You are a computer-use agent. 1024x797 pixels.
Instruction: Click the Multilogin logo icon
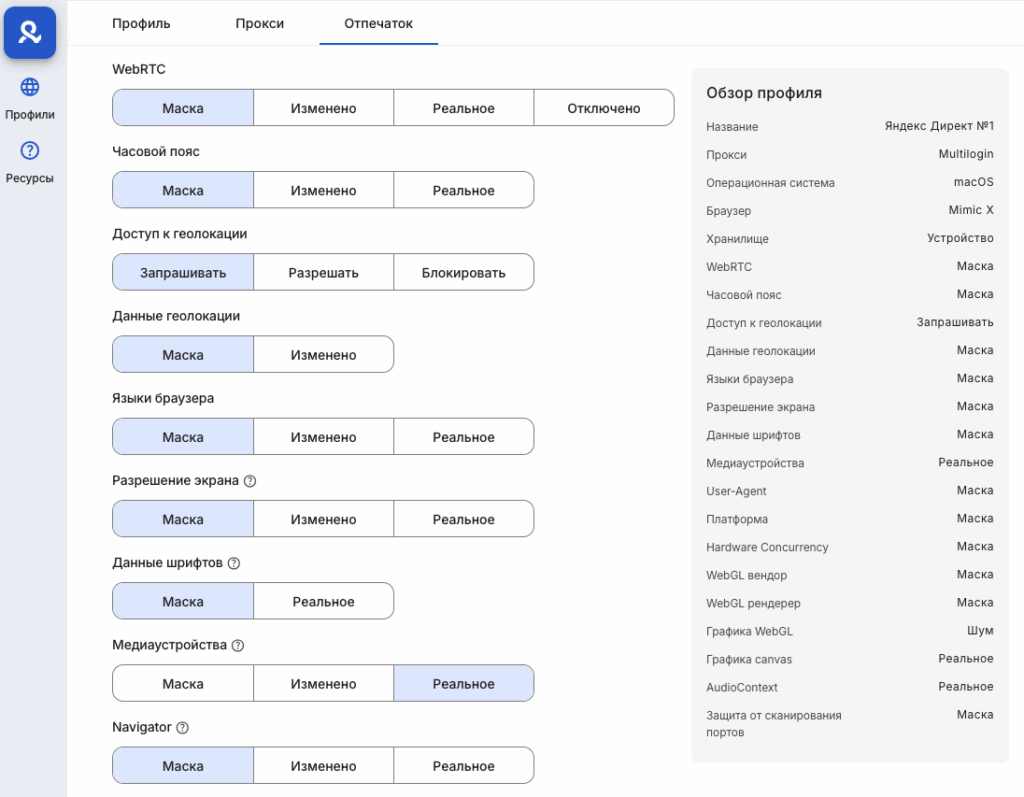tap(30, 32)
